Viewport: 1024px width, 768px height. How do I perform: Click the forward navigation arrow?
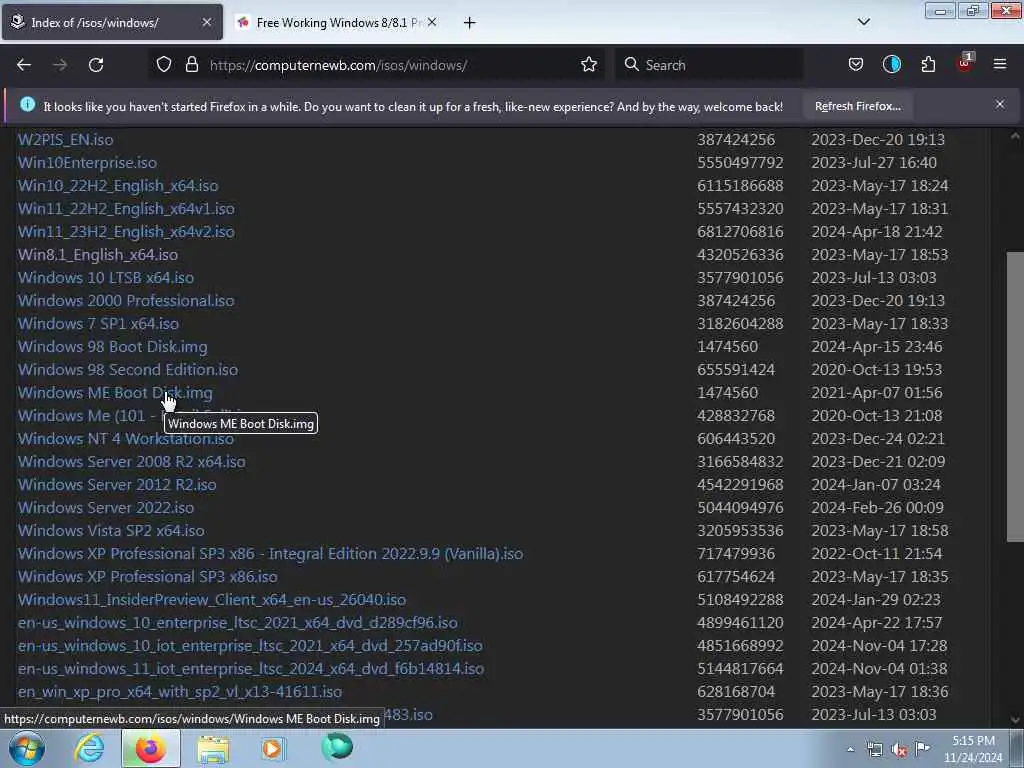point(60,65)
